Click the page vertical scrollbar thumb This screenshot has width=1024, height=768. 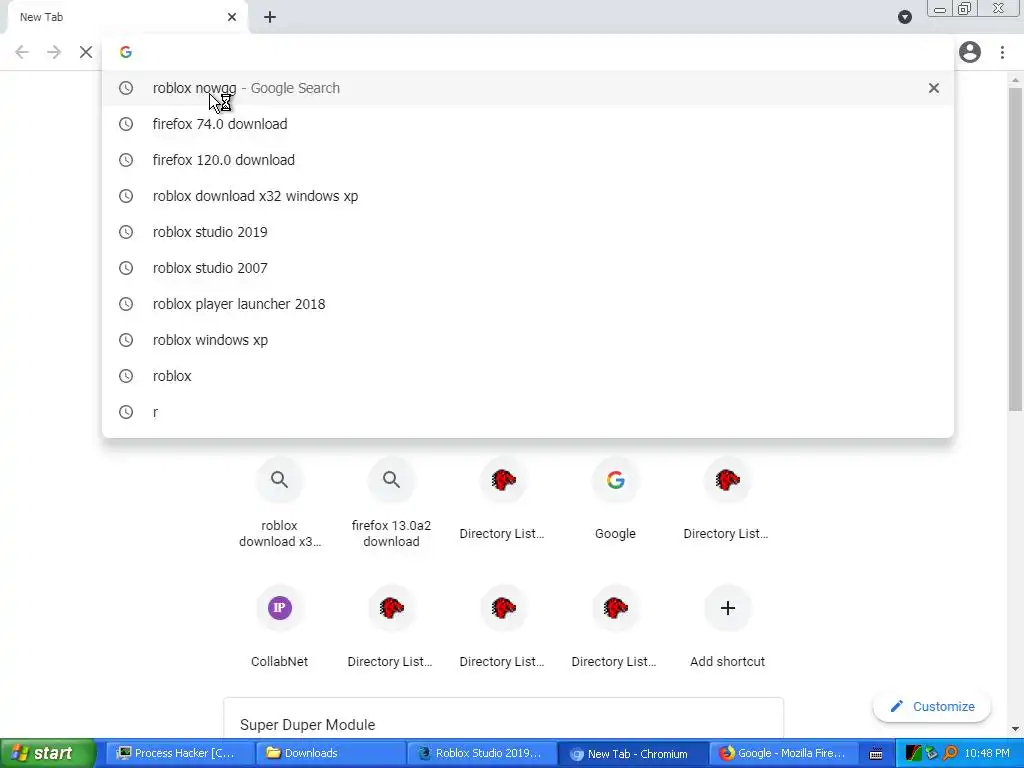click(x=1014, y=248)
